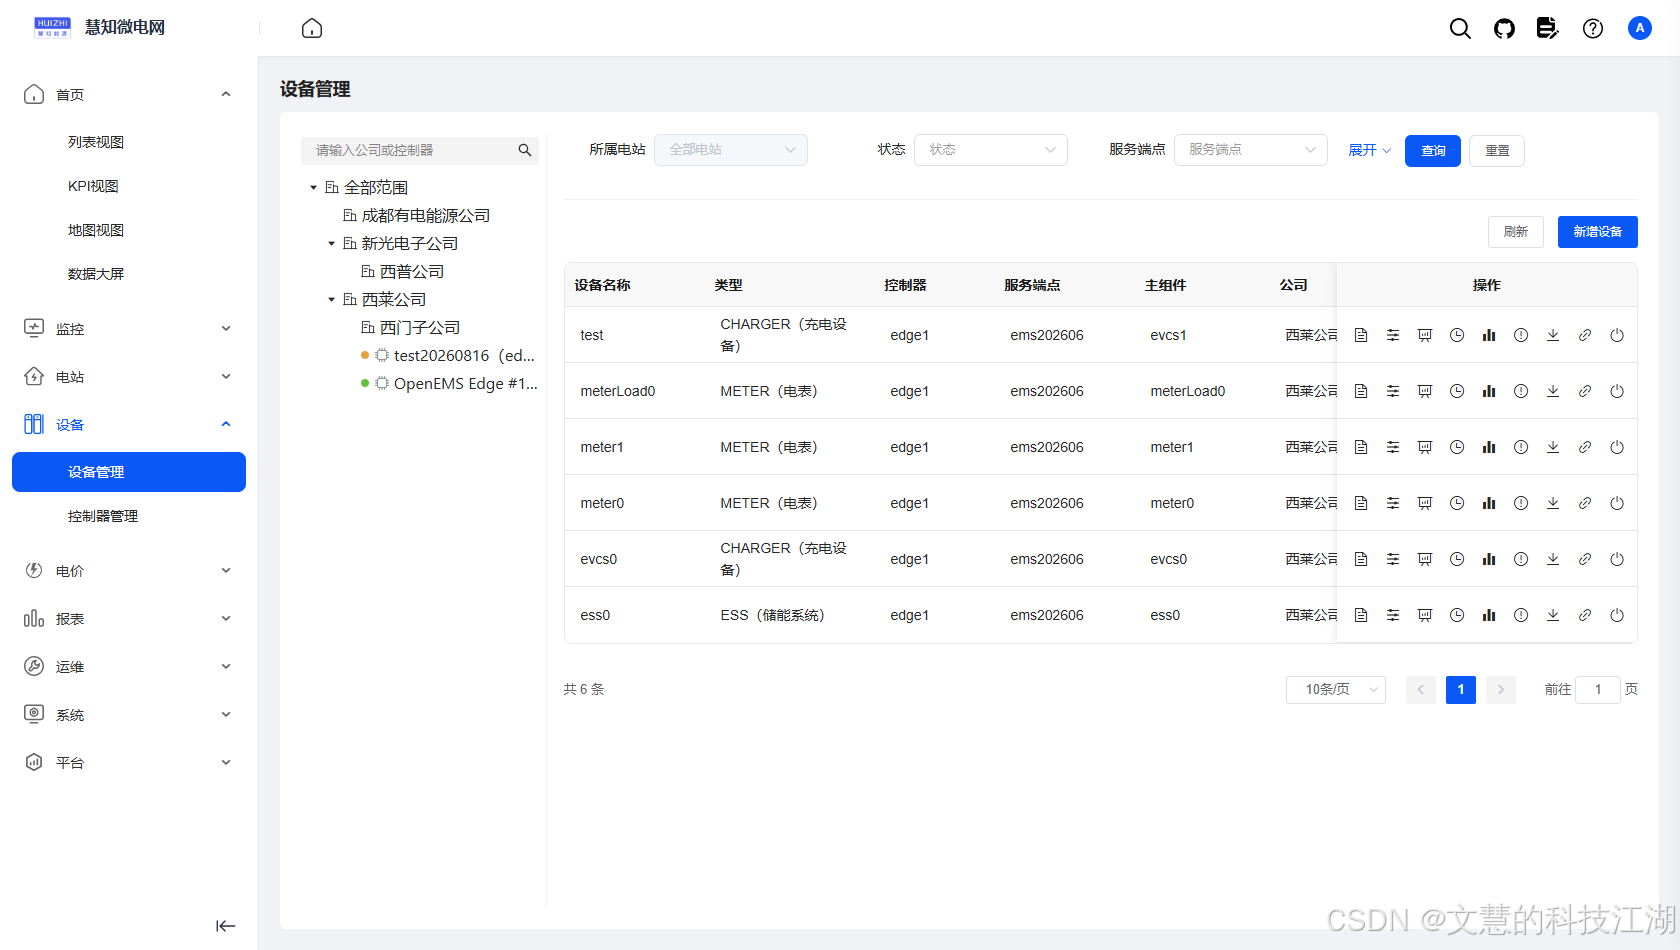Image resolution: width=1680 pixels, height=950 pixels.
Task: Go to 列表视图 in the sidebar
Action: [x=96, y=142]
